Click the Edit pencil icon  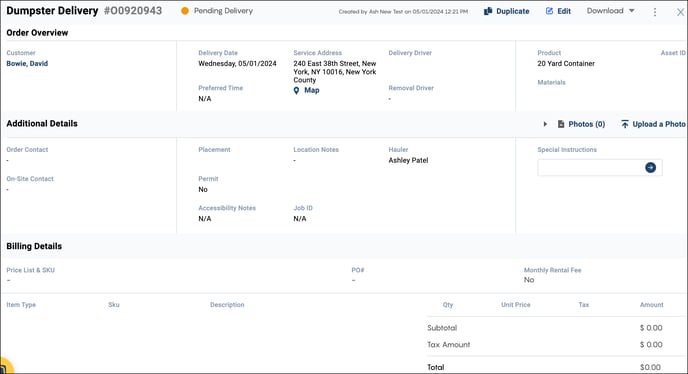(549, 11)
